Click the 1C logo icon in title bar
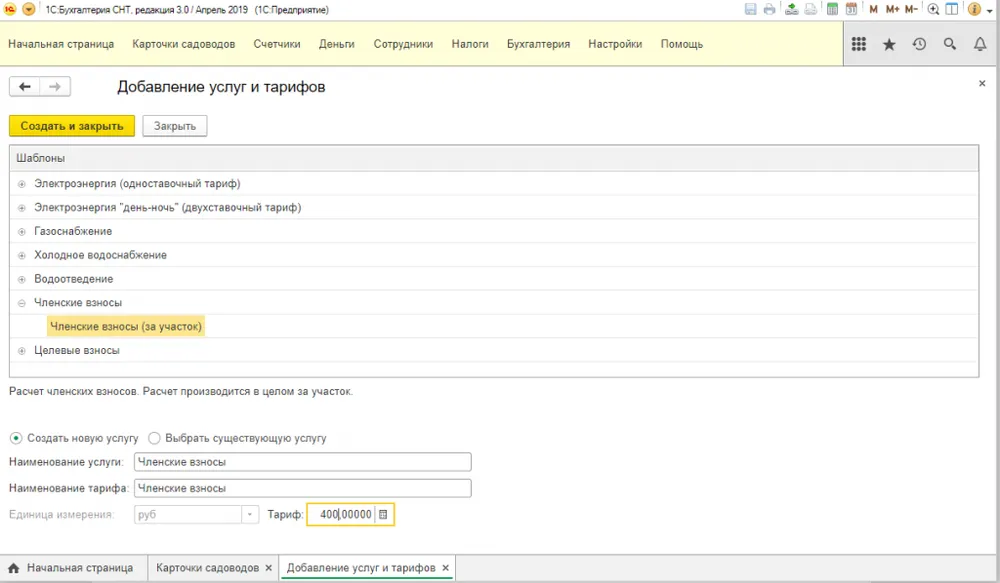This screenshot has width=1000, height=583. coord(10,9)
